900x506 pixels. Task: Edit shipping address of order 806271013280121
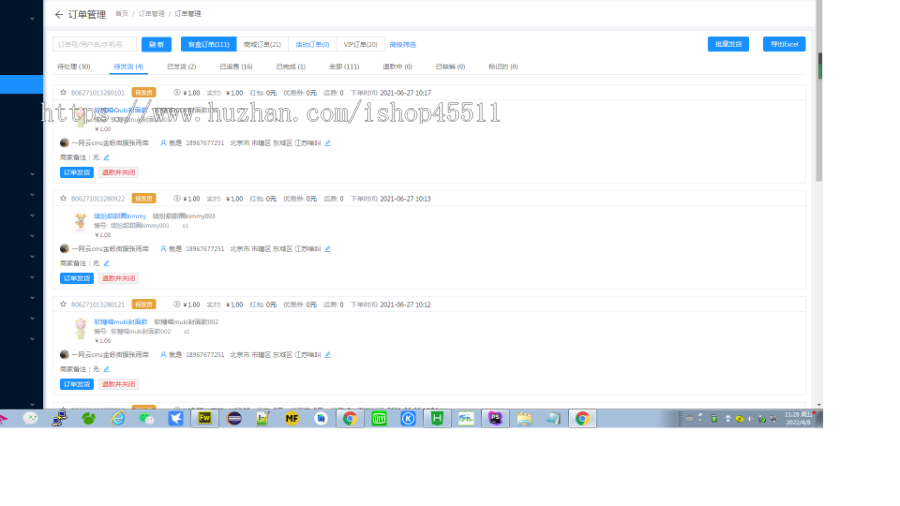pos(328,355)
